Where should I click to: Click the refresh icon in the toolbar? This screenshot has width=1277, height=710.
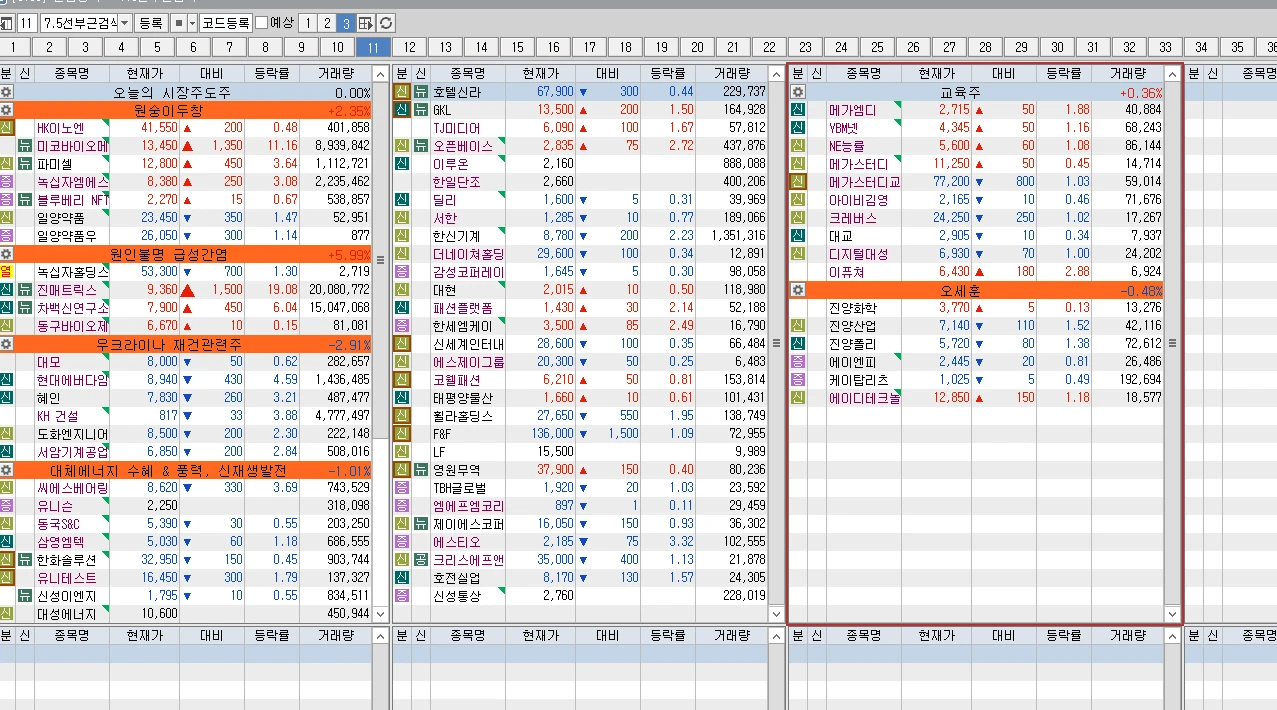pyautogui.click(x=386, y=22)
